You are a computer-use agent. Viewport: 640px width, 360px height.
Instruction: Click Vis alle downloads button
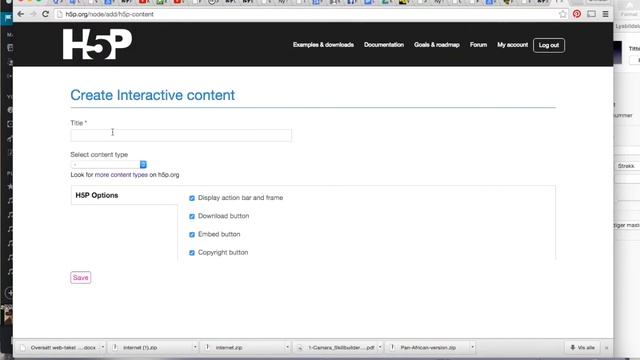click(x=582, y=347)
